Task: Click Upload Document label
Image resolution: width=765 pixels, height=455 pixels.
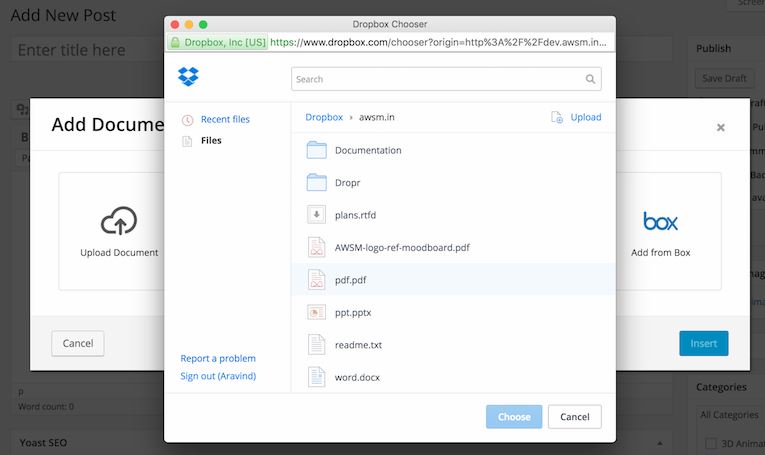Action: pos(119,253)
